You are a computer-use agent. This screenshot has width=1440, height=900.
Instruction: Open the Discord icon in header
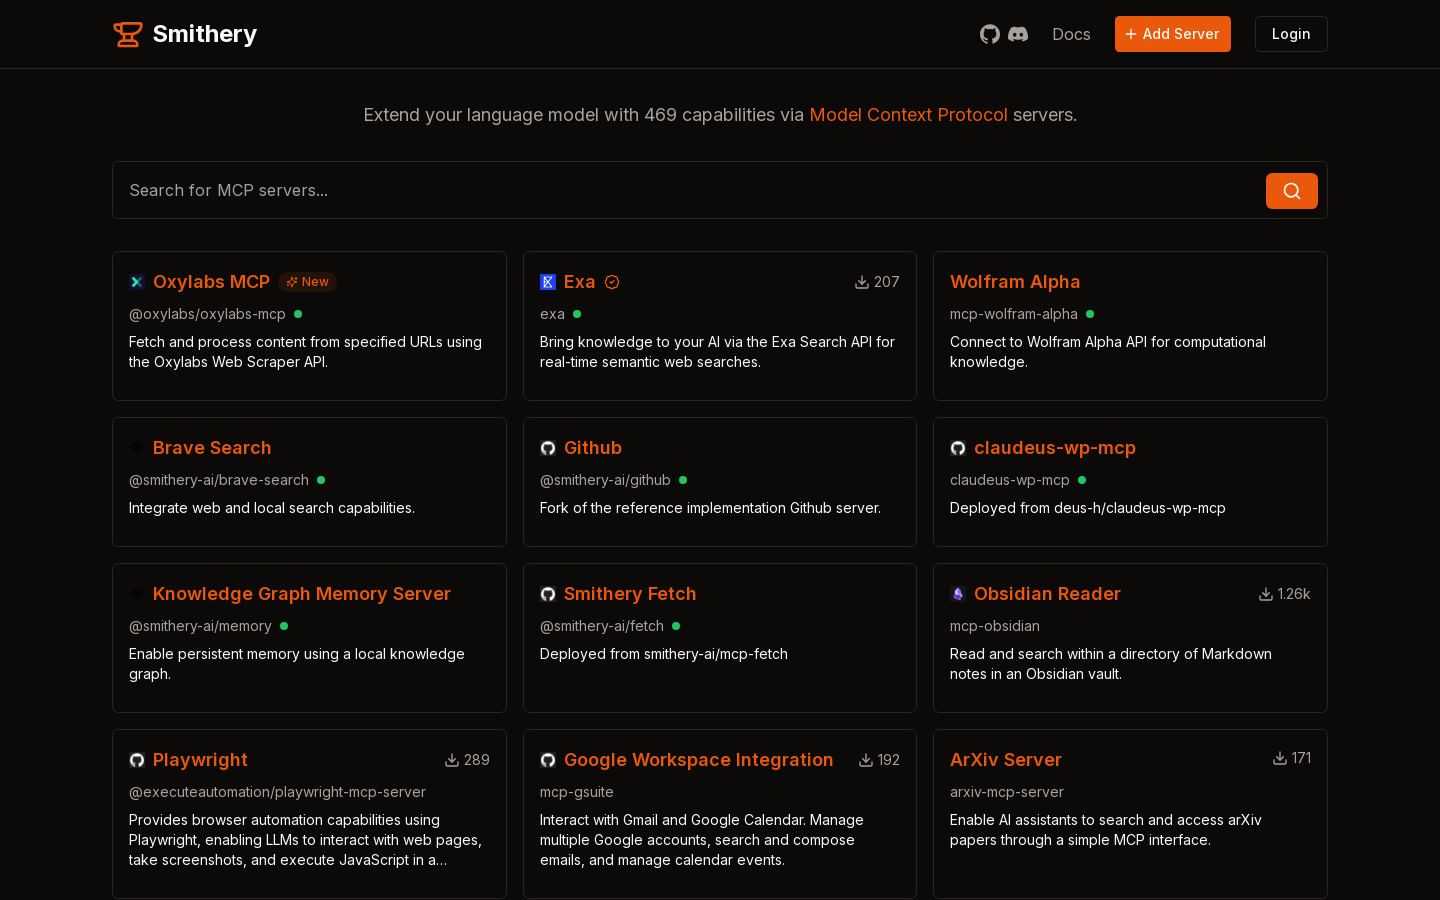tap(1018, 34)
